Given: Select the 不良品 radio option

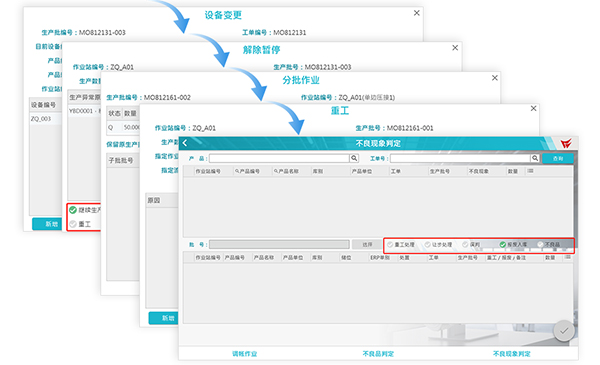Looking at the screenshot, I should point(548,244).
